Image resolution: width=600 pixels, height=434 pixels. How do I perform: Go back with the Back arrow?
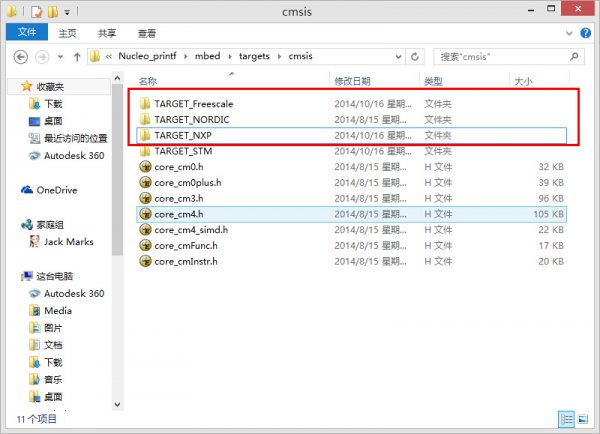coord(21,57)
